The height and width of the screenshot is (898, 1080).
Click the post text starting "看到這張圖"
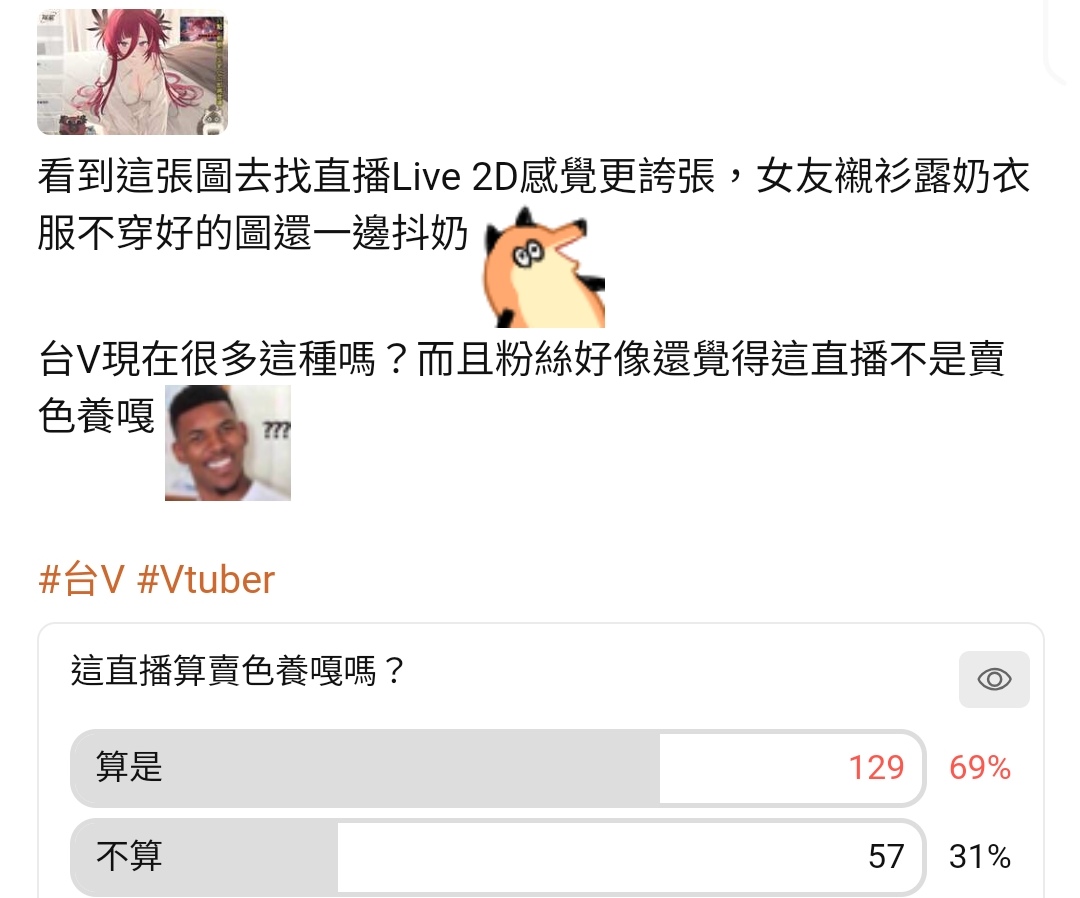(534, 204)
